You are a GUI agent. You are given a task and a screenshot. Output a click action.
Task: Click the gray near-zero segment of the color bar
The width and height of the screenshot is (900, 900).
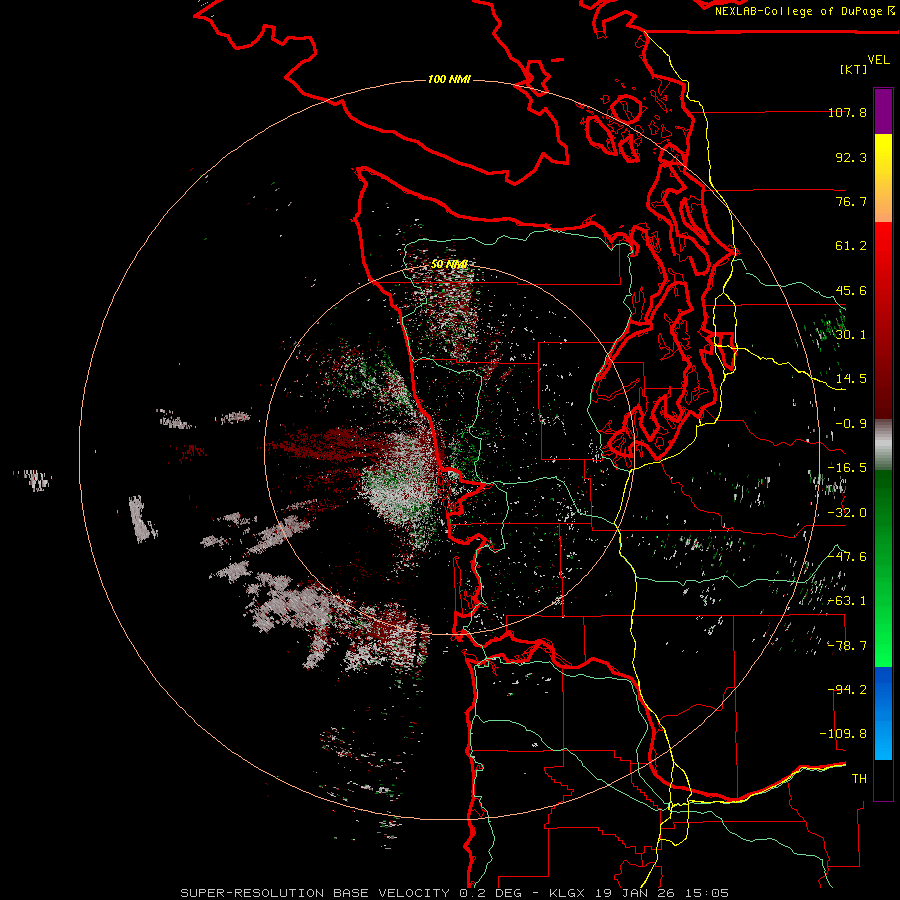tap(883, 445)
